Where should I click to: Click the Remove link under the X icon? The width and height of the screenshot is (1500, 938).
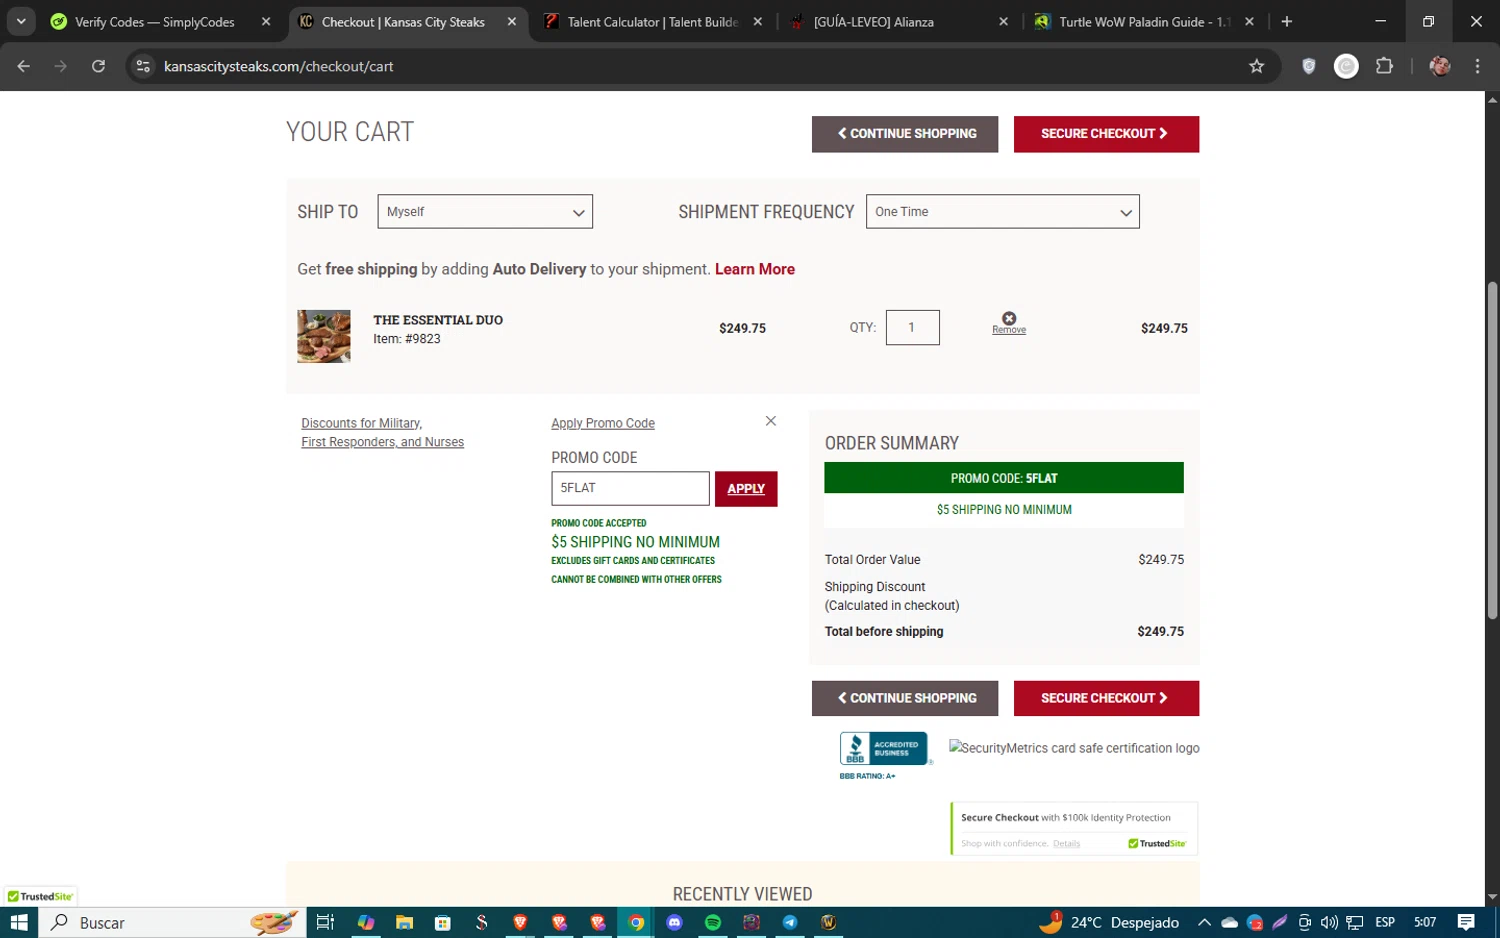coord(1009,330)
